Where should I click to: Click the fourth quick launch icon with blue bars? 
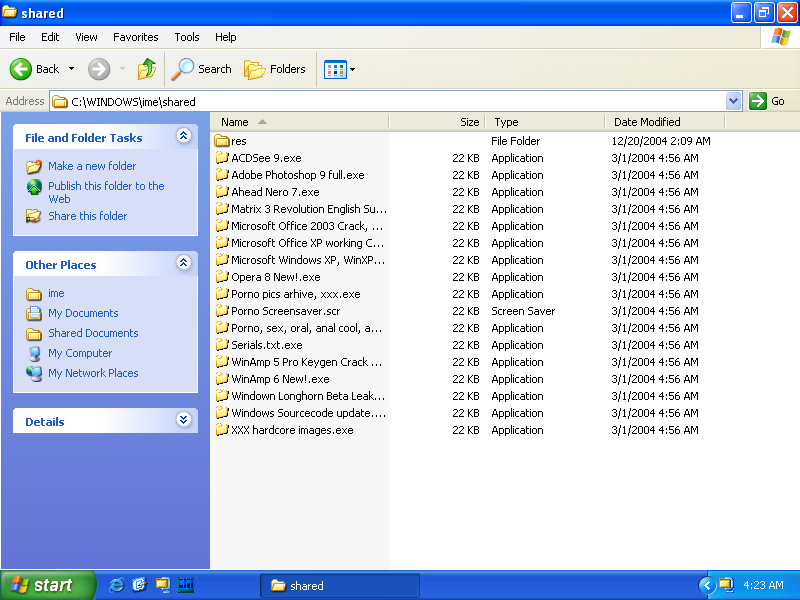[186, 585]
